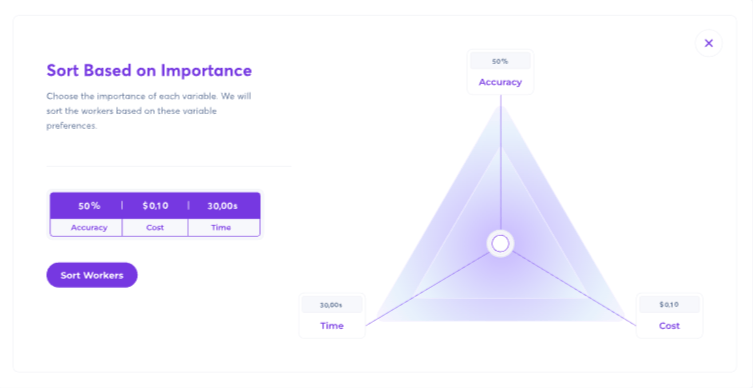This screenshot has width=753, height=388.
Task: Select the Cost label card at bottom right
Action: (669, 315)
